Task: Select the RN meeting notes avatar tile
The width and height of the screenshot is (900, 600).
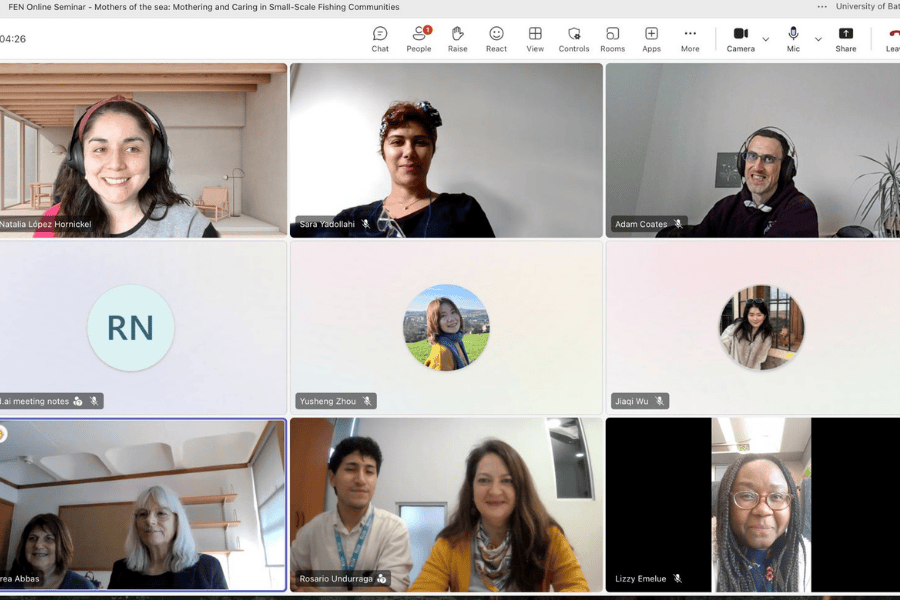Action: point(130,327)
